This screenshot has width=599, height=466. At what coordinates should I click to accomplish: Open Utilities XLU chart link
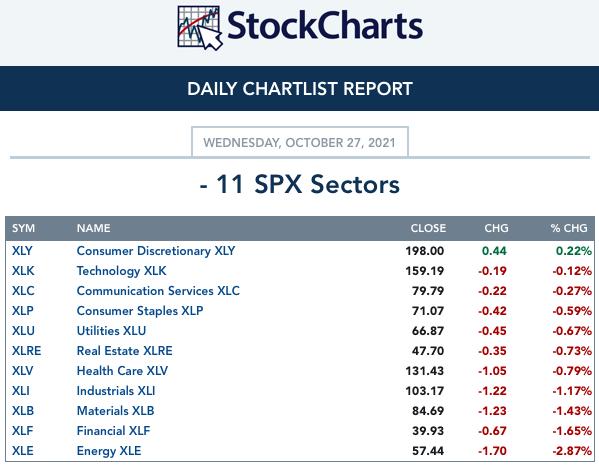pyautogui.click(x=111, y=331)
